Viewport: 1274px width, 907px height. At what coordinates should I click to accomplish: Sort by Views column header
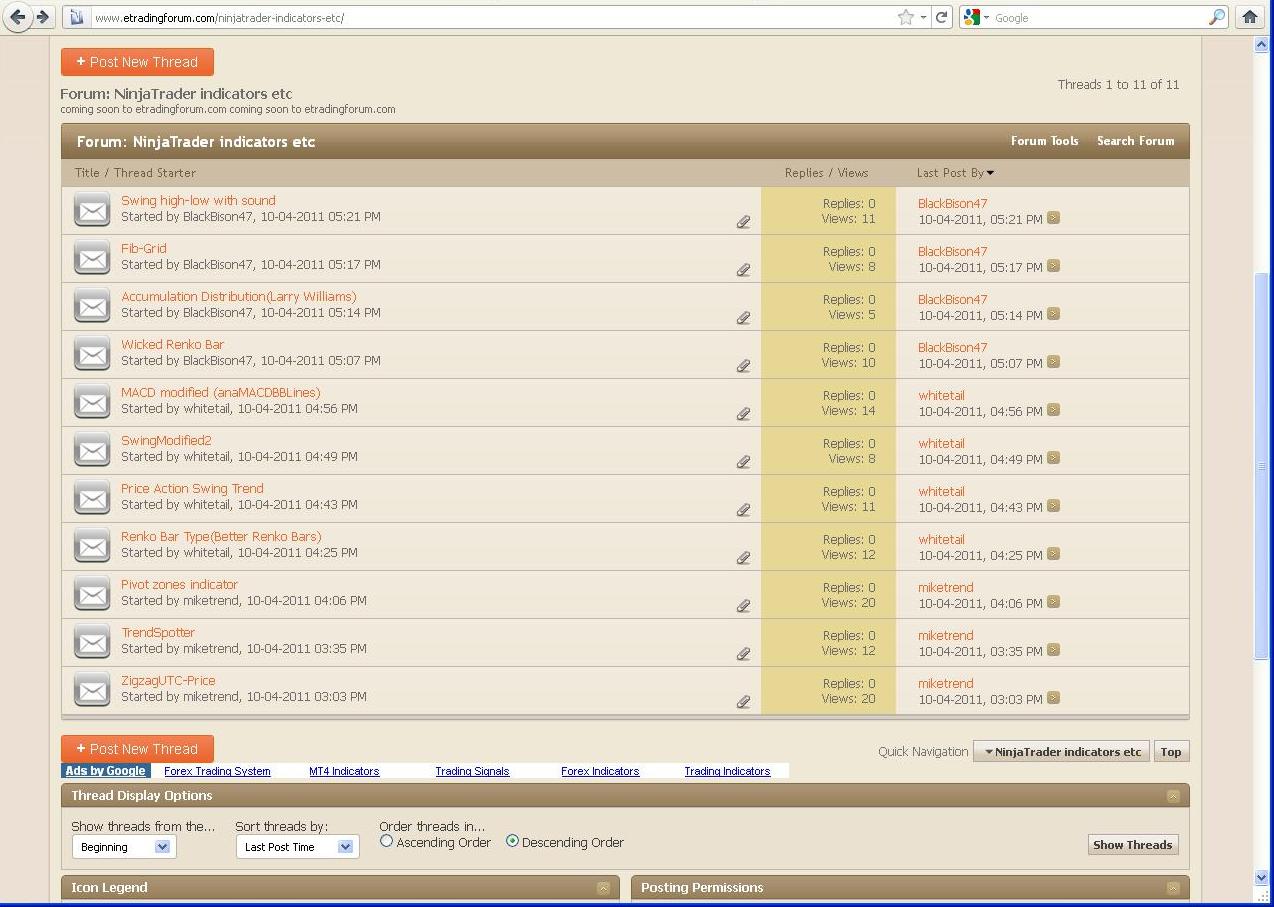853,173
